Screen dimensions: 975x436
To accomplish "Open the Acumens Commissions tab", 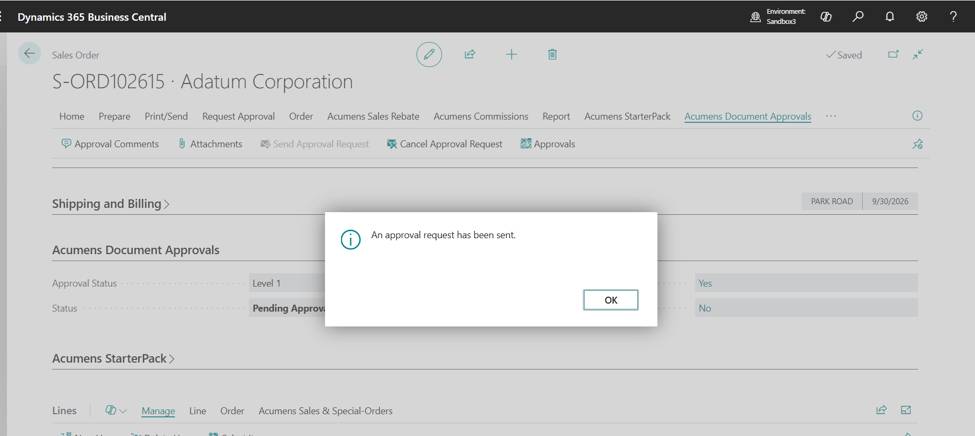I will pos(481,116).
